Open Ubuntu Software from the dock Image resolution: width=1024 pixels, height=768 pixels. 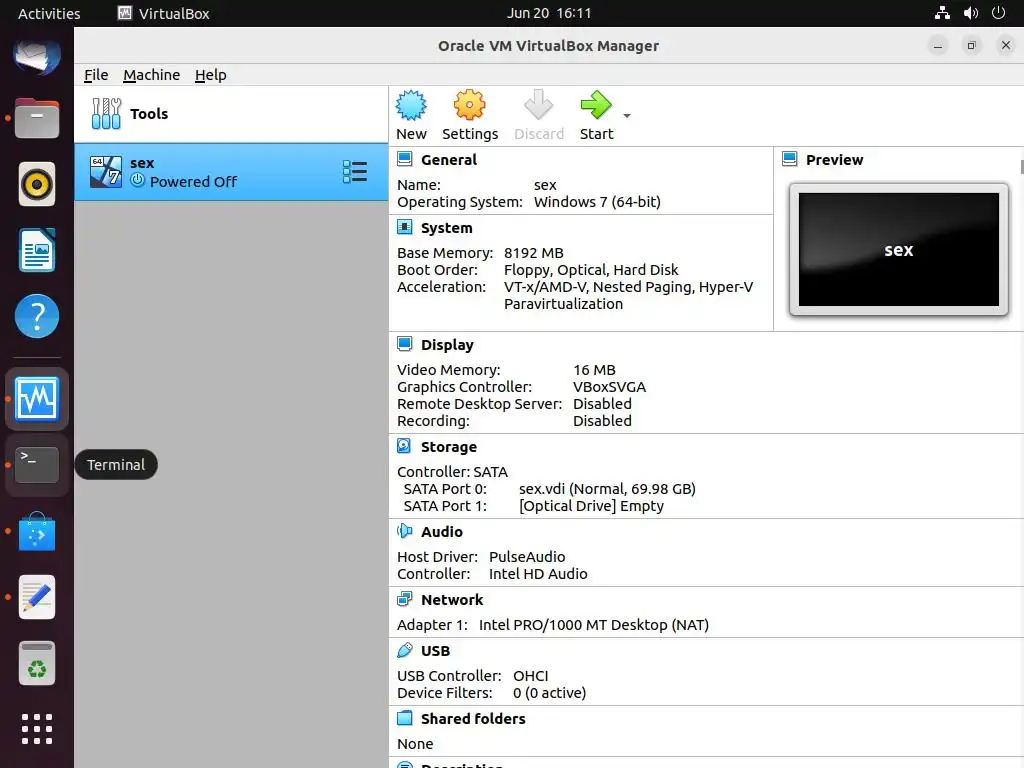pos(37,532)
